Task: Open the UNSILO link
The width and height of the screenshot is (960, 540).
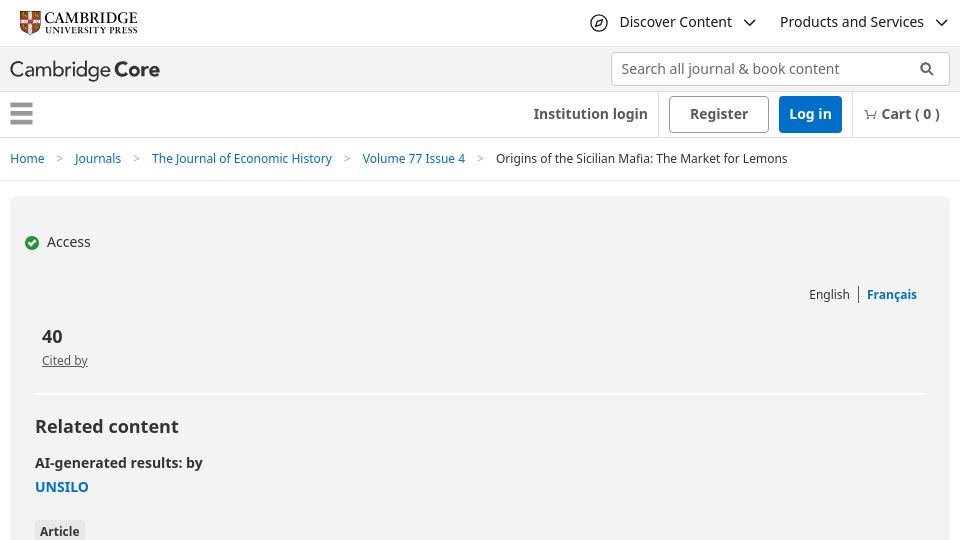Action: 62,487
